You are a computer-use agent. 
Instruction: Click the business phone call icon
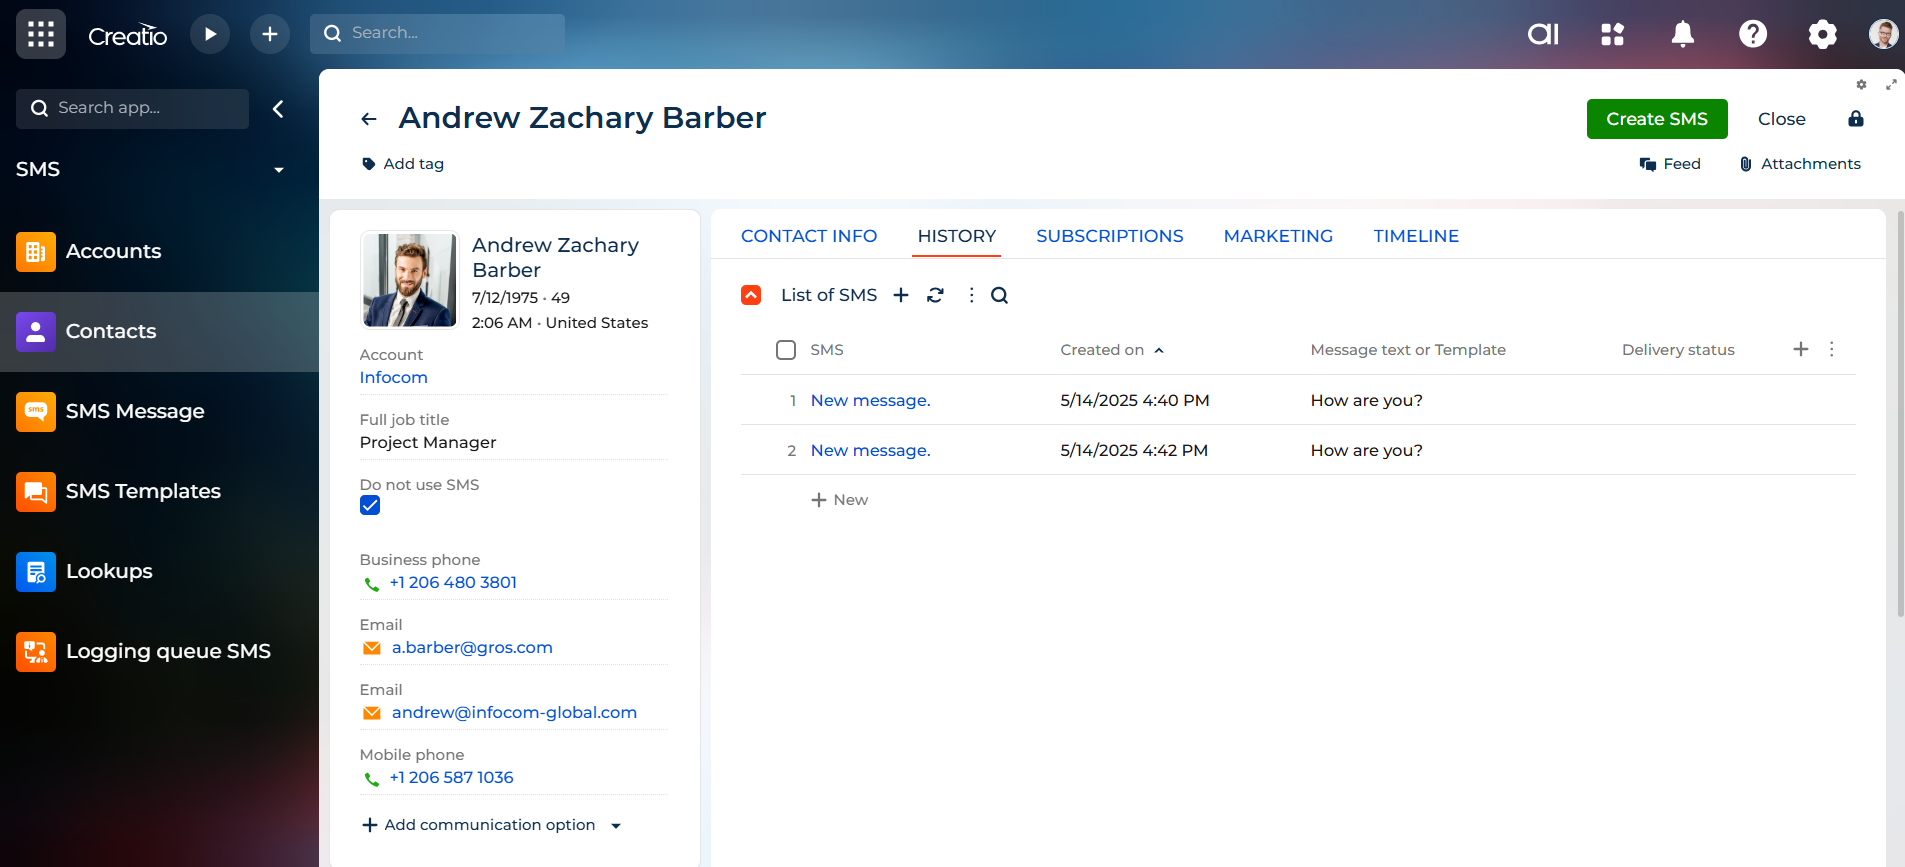click(x=372, y=584)
